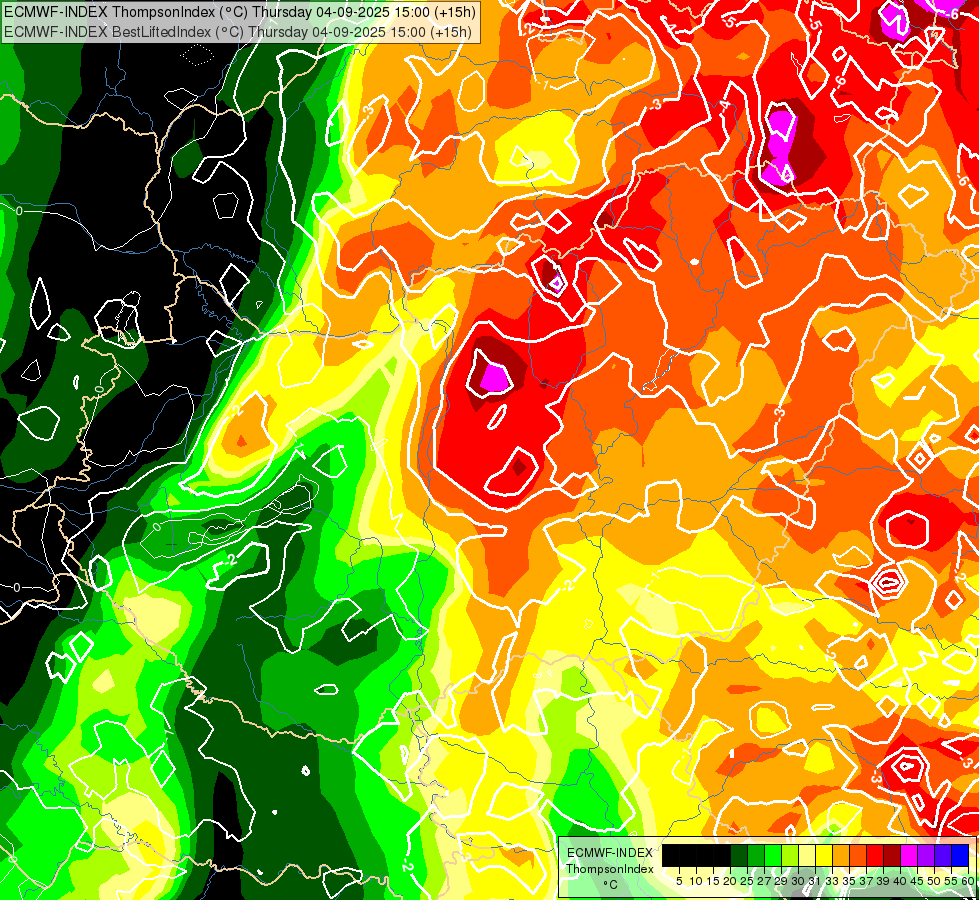979x900 pixels.
Task: Click the ThompsonIndex title line with timestamp
Action: coord(240,12)
